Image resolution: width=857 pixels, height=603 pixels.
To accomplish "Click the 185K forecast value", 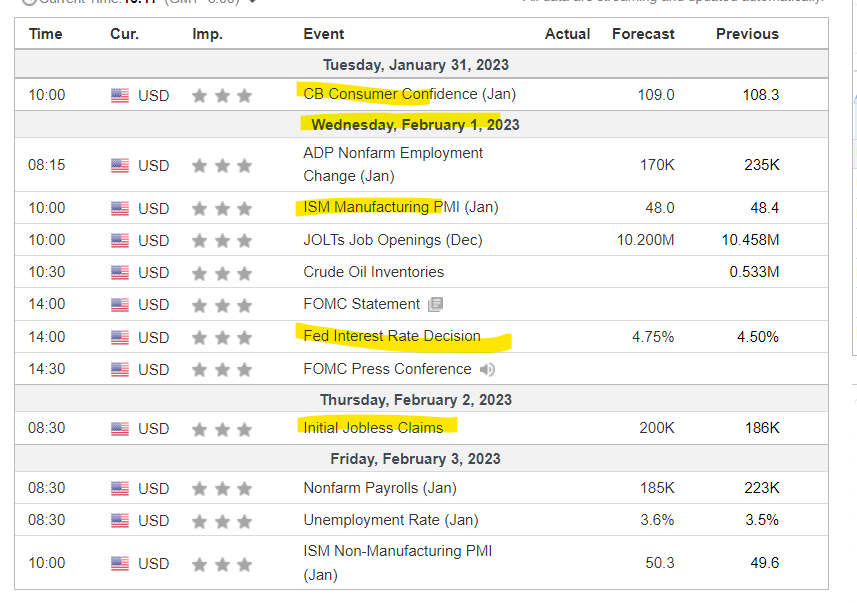I will click(658, 488).
